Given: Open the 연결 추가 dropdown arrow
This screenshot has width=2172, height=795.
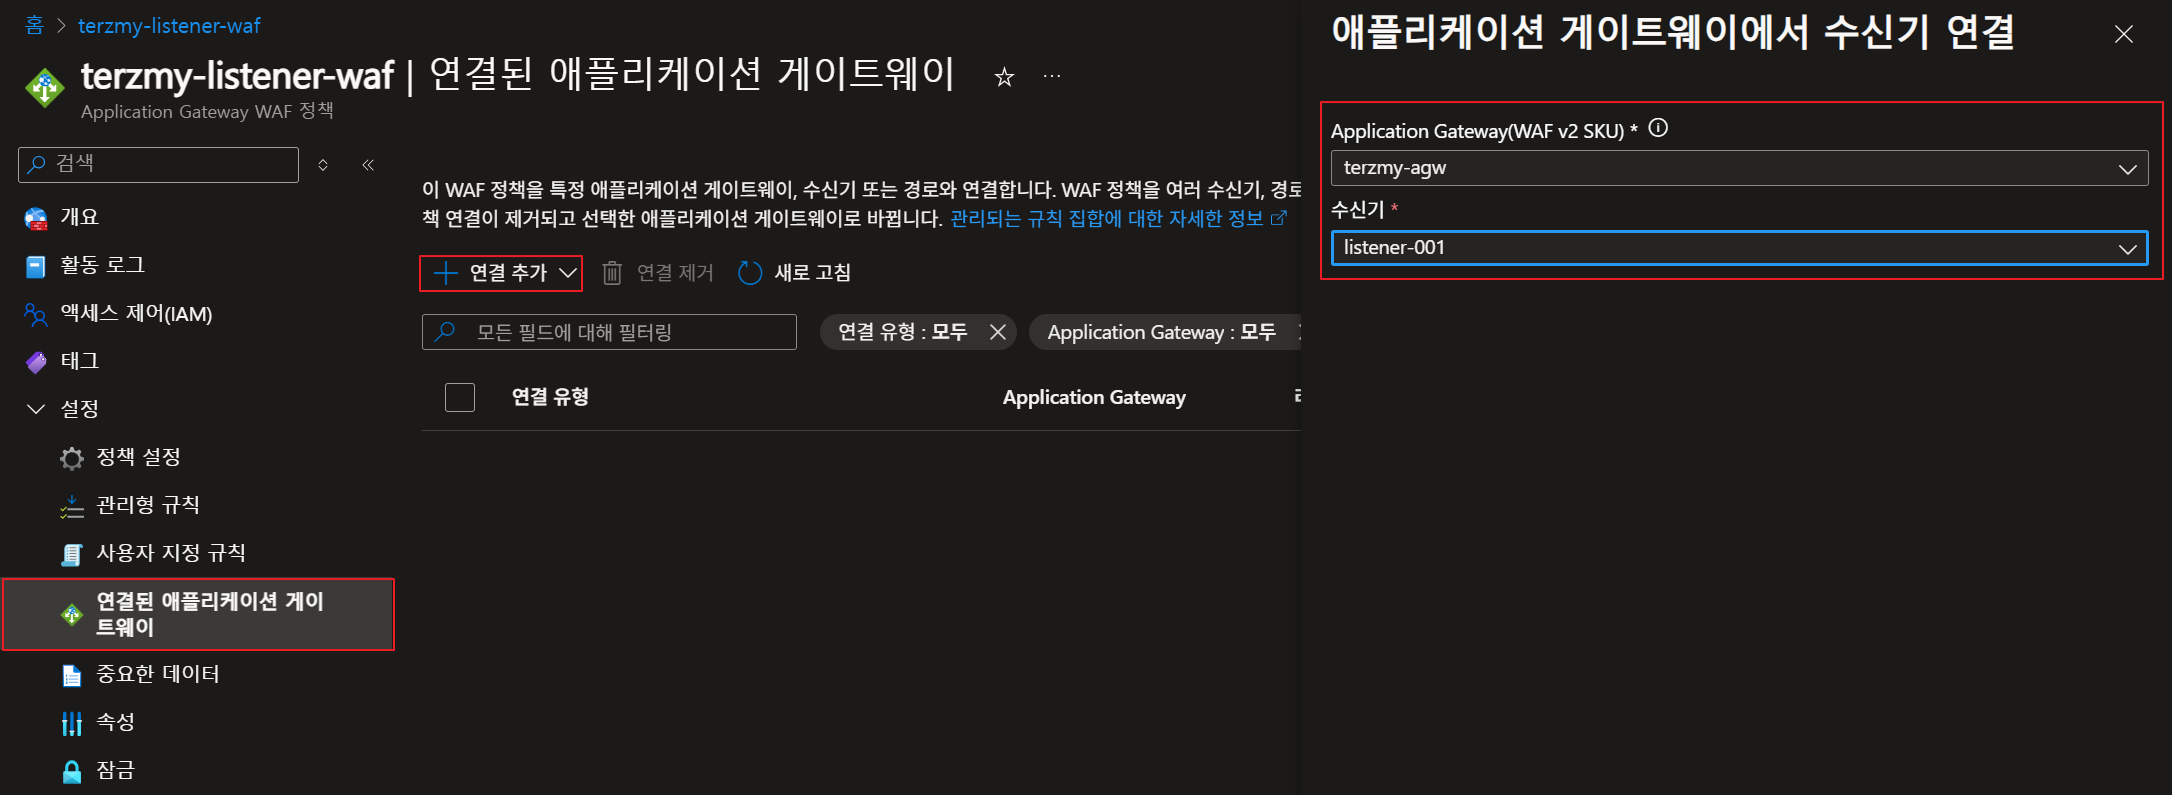Looking at the screenshot, I should pos(568,273).
